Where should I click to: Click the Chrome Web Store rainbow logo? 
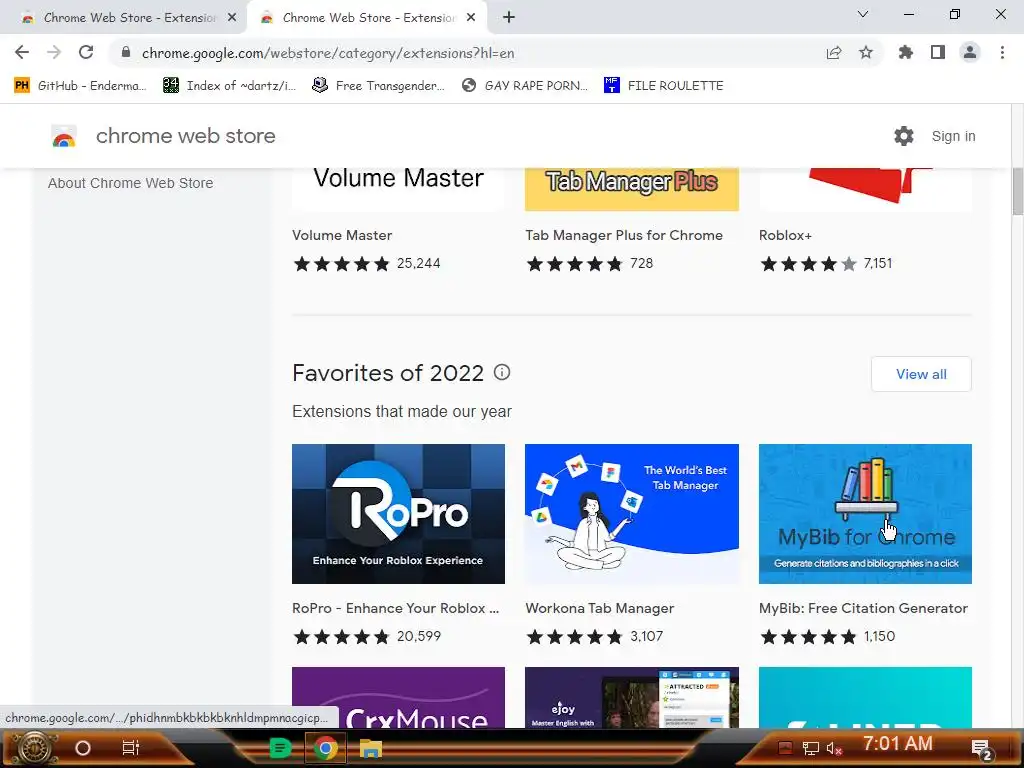tap(64, 136)
